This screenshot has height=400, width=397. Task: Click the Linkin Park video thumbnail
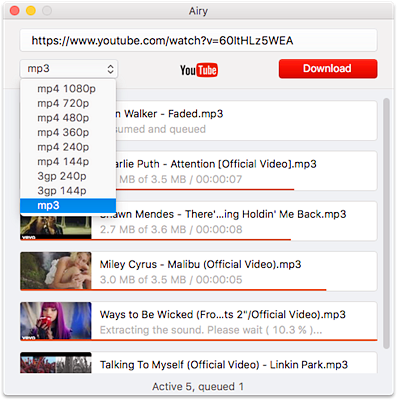click(x=56, y=363)
